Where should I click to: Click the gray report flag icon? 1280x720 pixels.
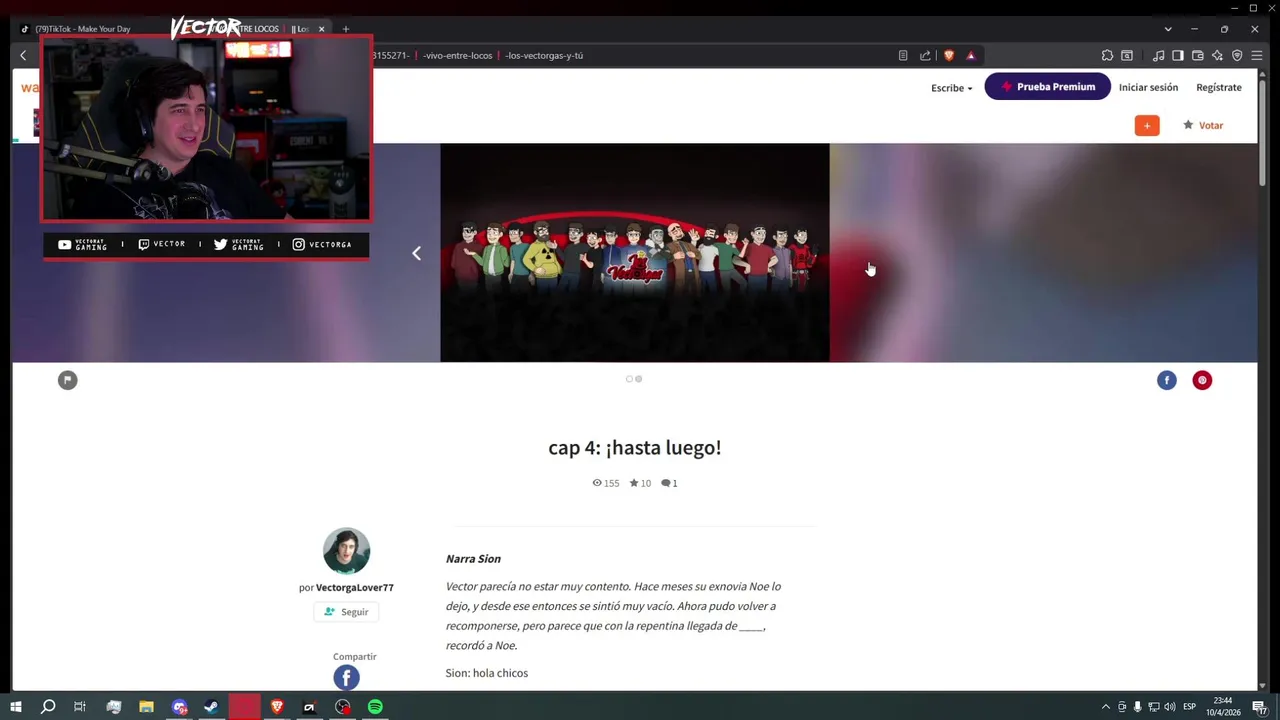click(67, 380)
